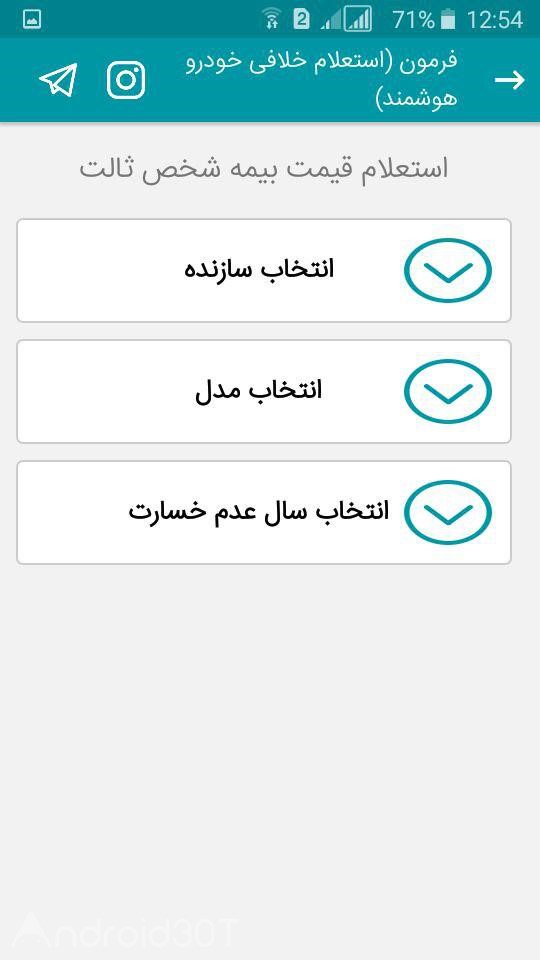Tap the 12:54 clock in status bar
The height and width of the screenshot is (960, 540).
(x=495, y=20)
